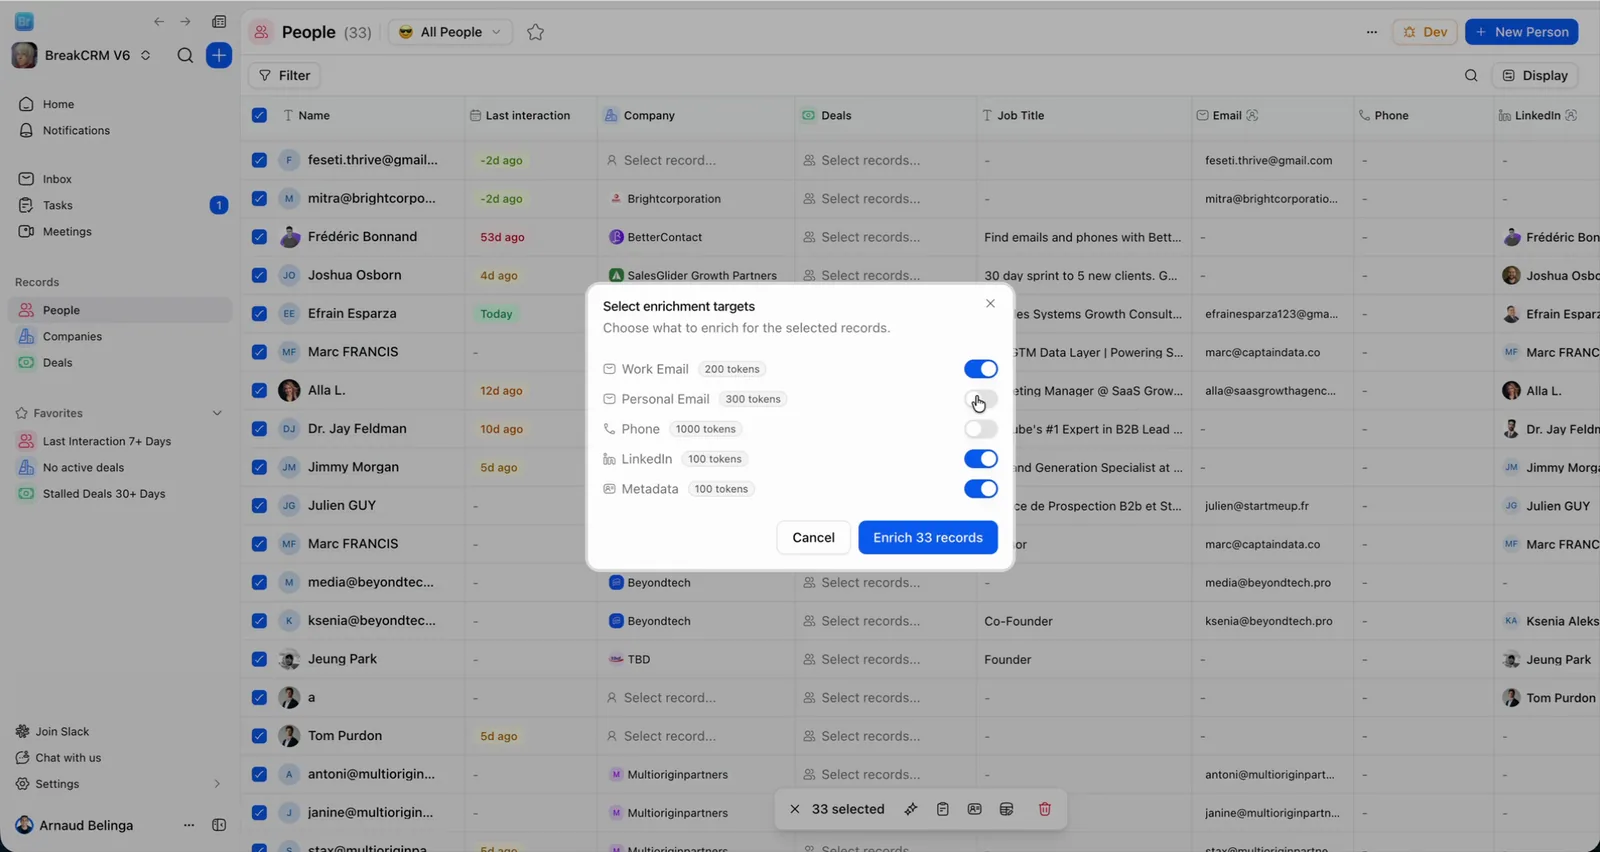Collapse the Favorites section
1600x852 pixels.
coord(217,413)
